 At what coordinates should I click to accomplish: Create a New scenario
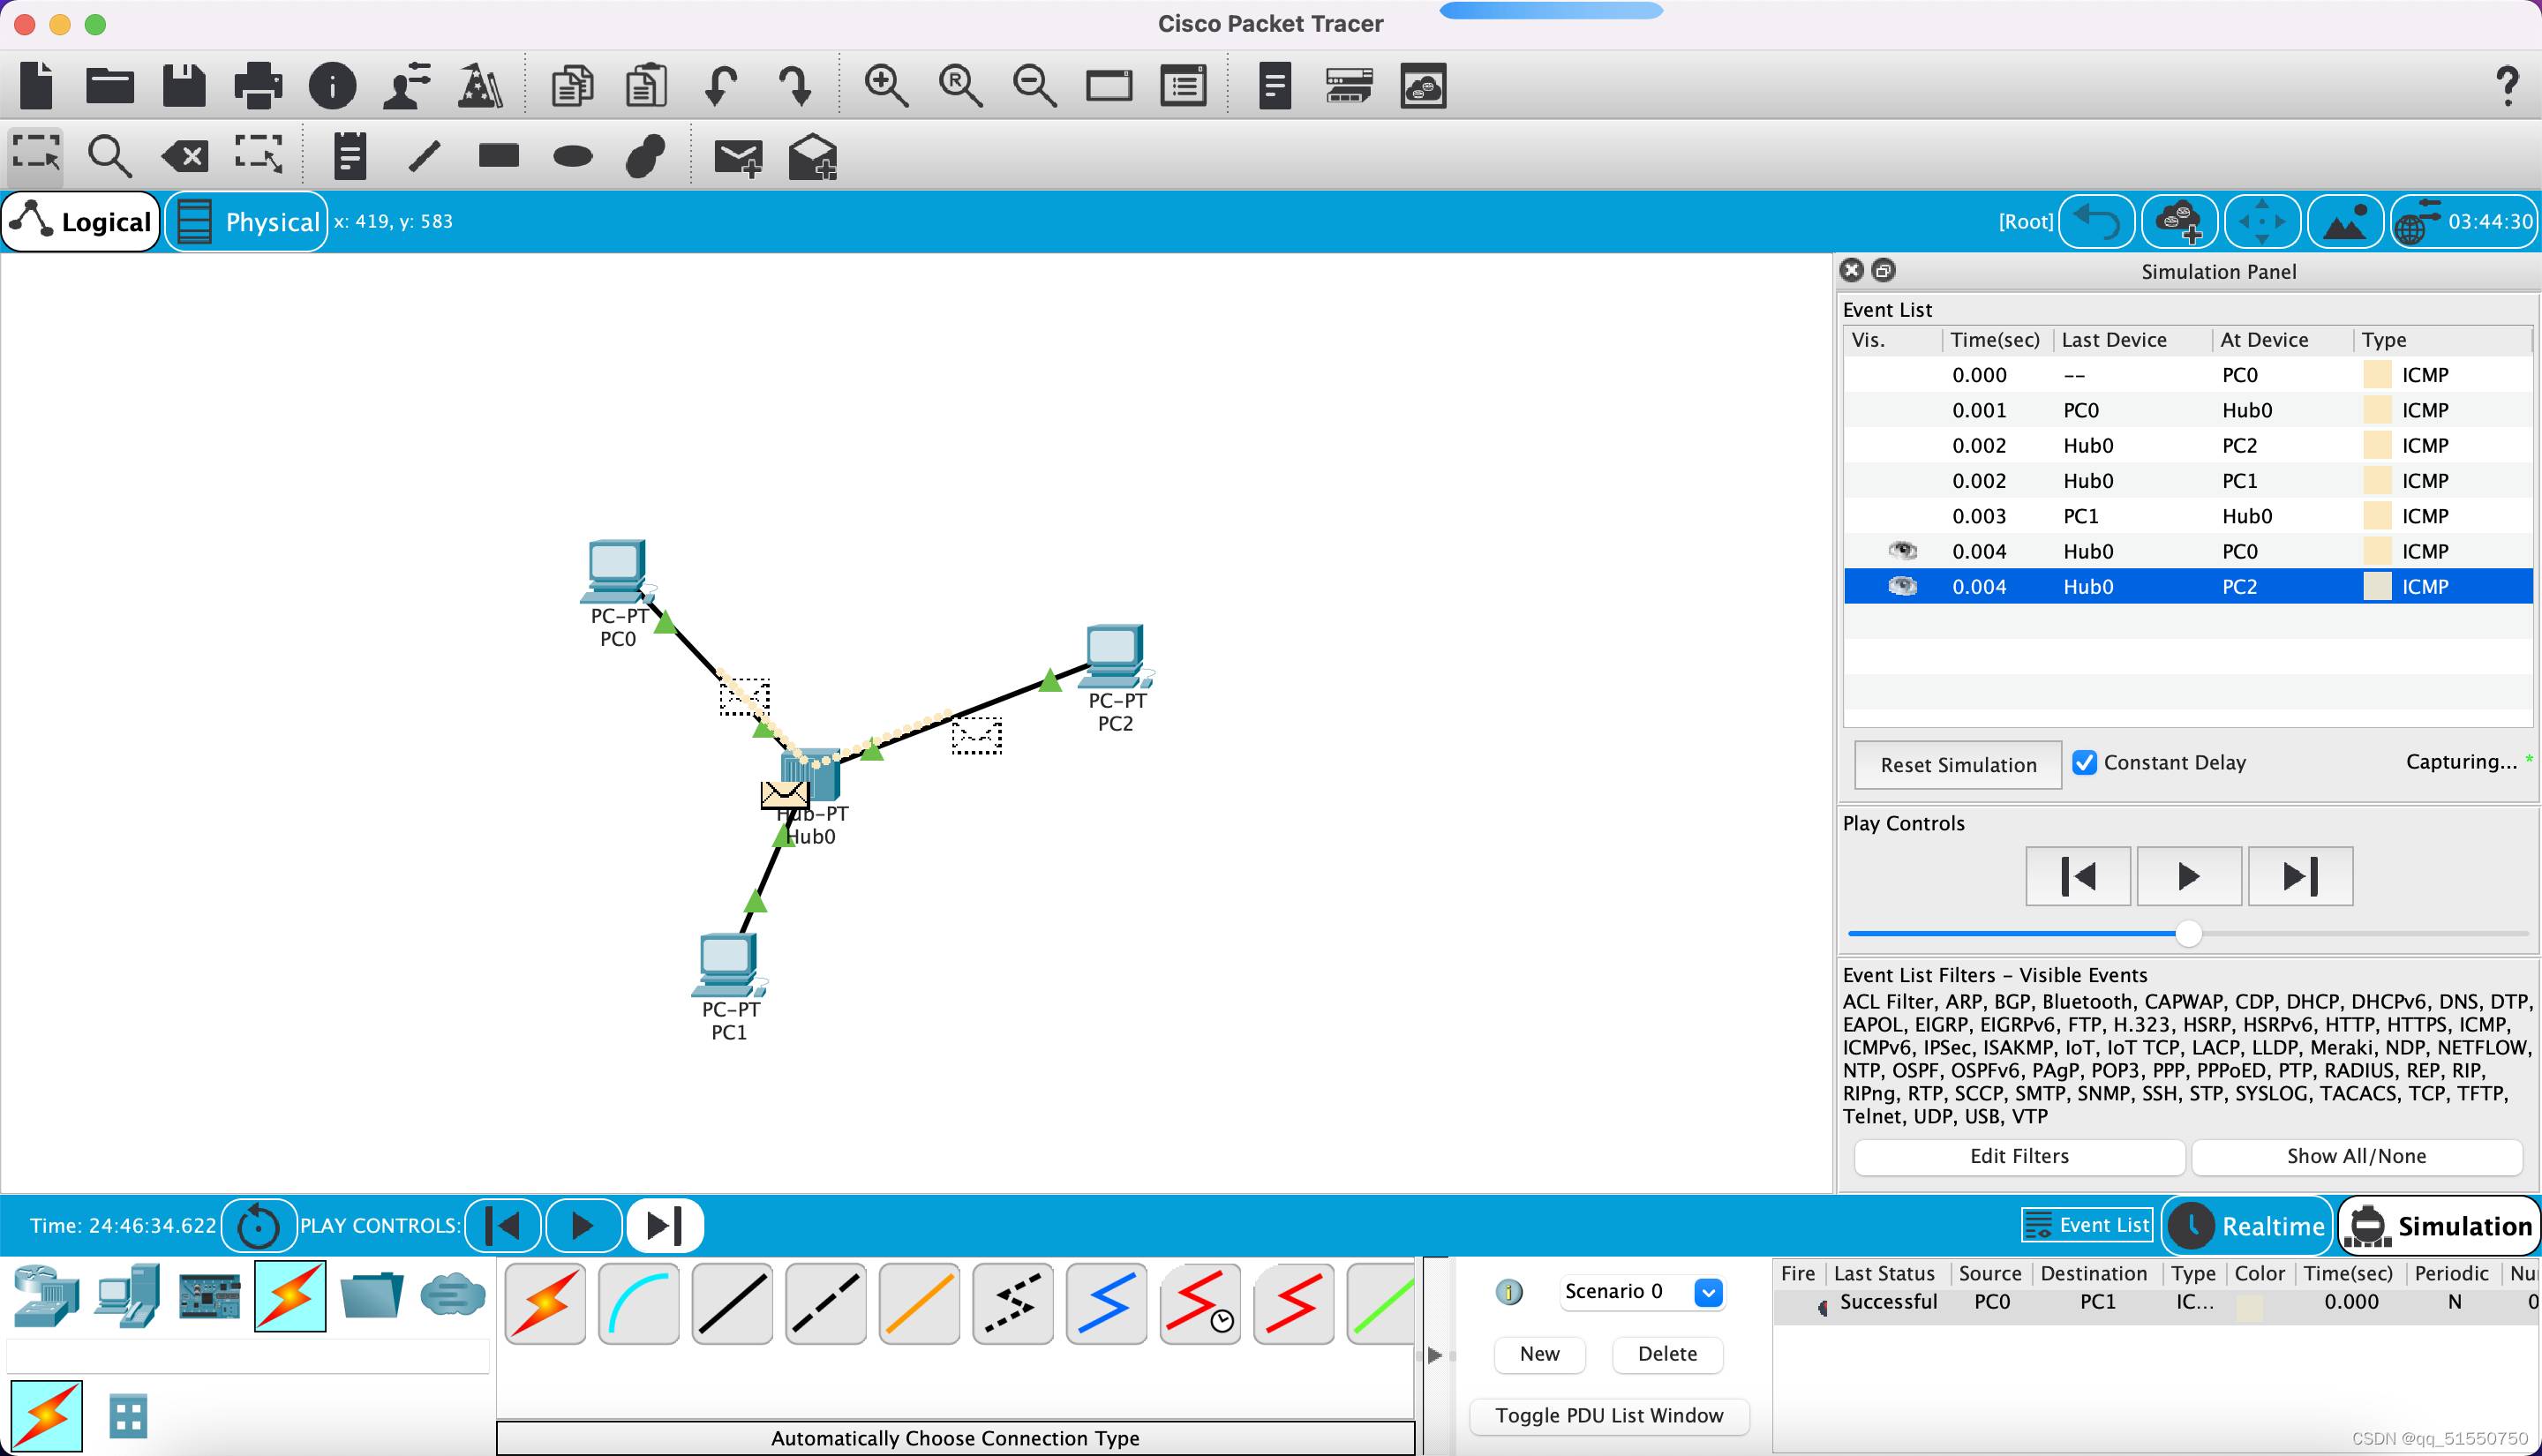click(1539, 1354)
